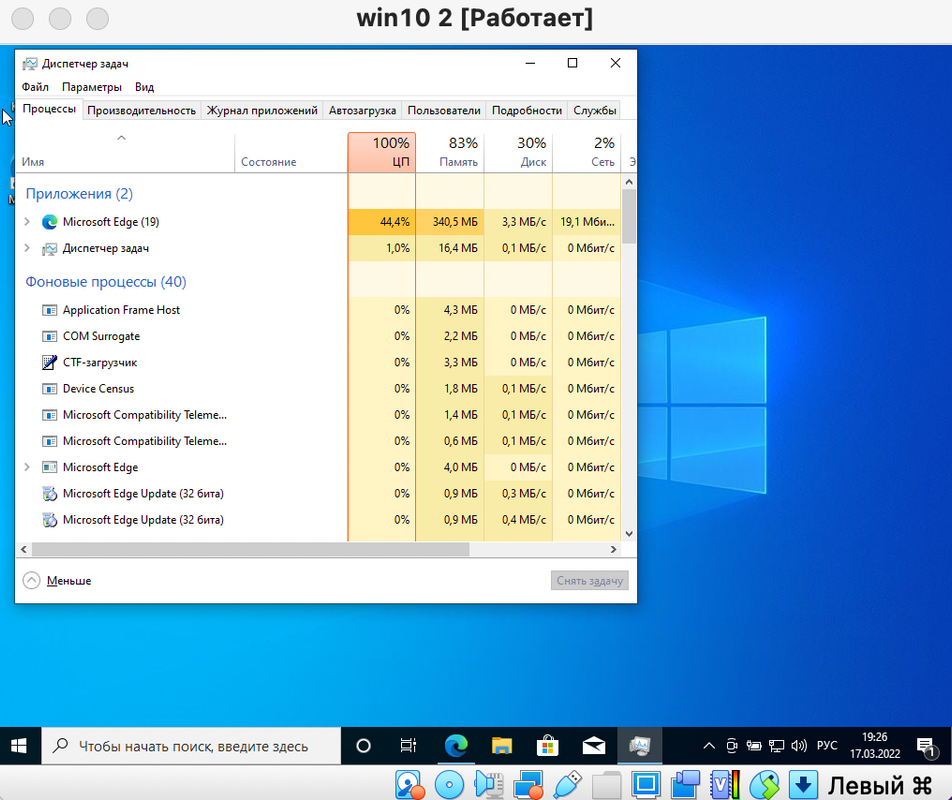Click the VirtualBox keyboard capture arrow icon
Image resolution: width=952 pixels, height=800 pixels.
(803, 785)
